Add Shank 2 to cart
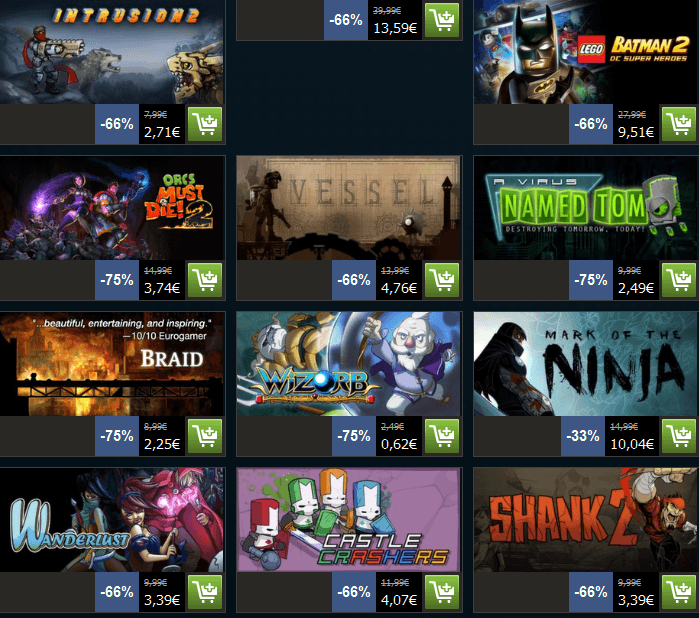 [x=678, y=592]
